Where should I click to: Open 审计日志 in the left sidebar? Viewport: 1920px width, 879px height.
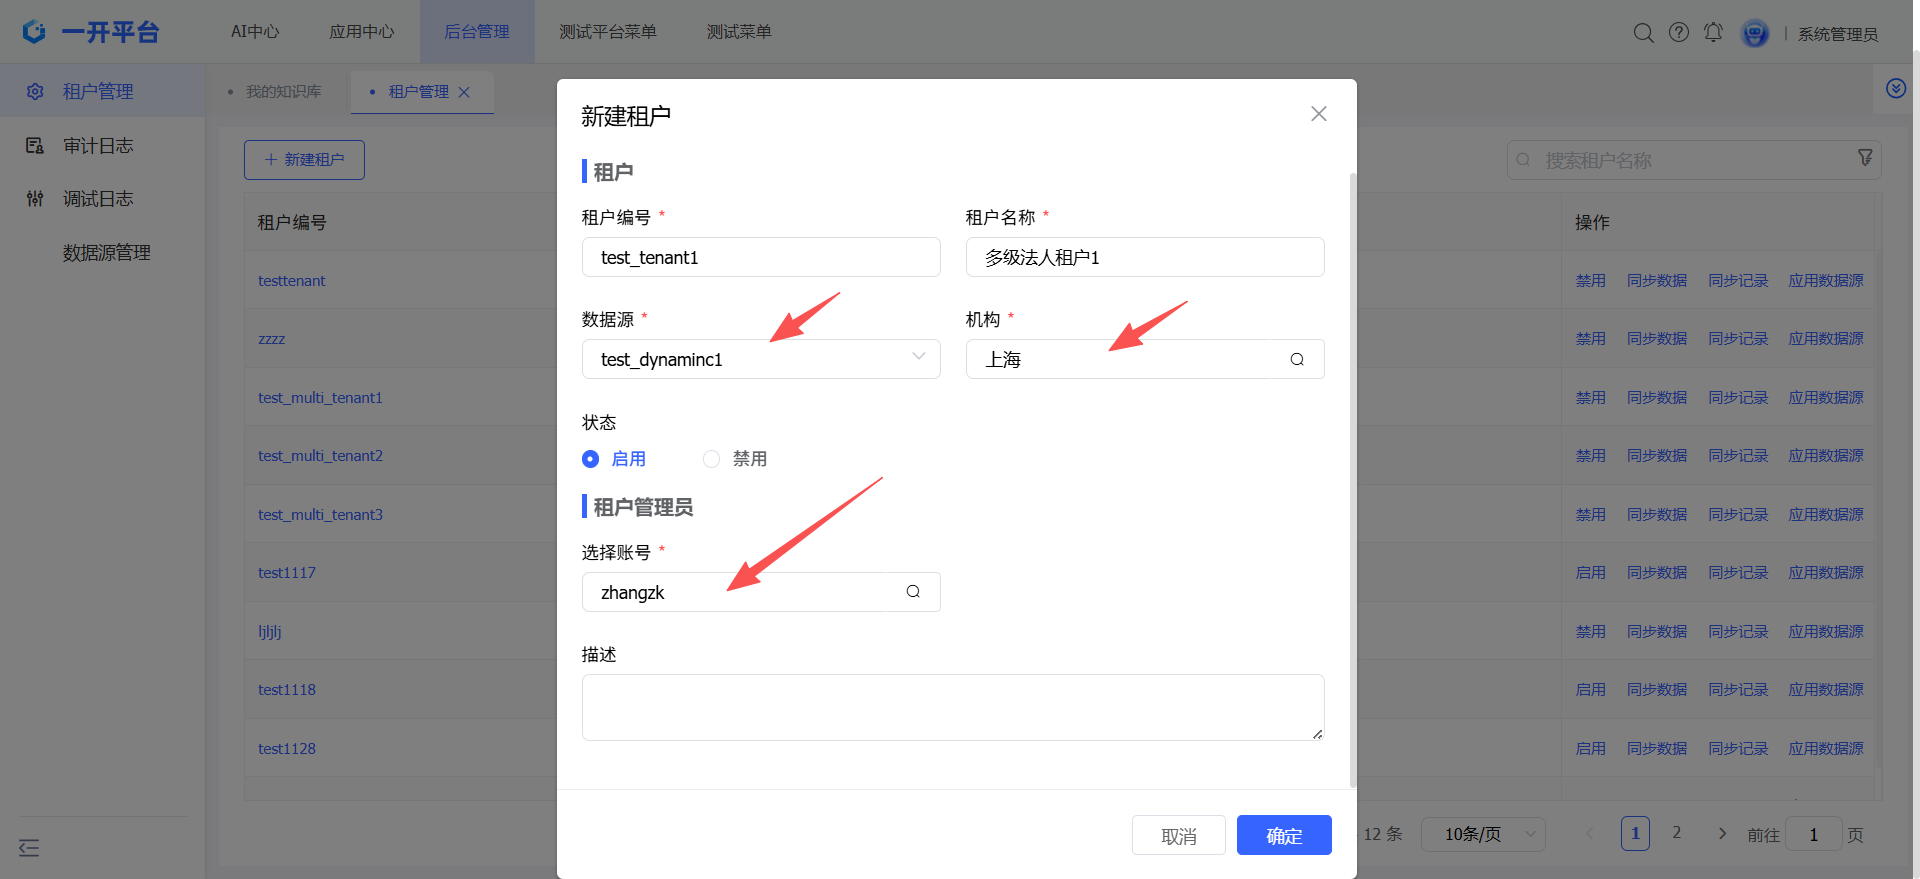click(x=98, y=146)
